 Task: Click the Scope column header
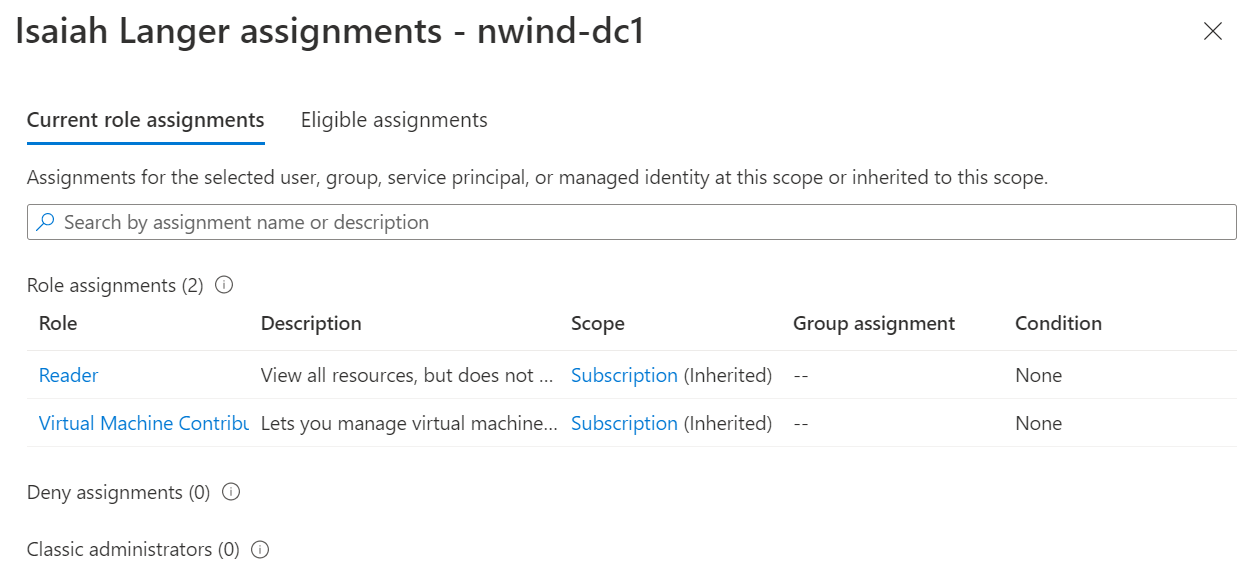[x=598, y=323]
